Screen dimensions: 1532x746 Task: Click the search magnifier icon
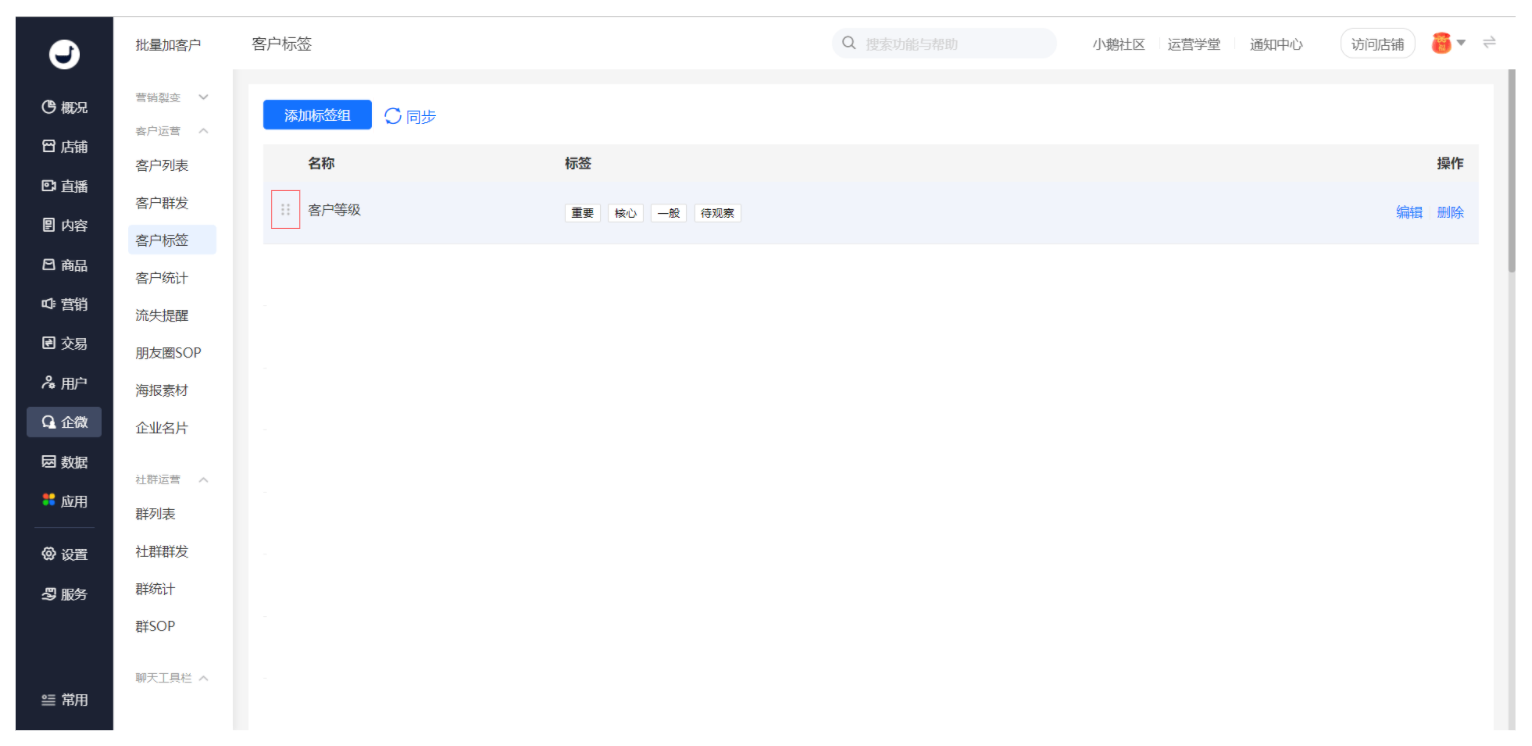tap(849, 44)
